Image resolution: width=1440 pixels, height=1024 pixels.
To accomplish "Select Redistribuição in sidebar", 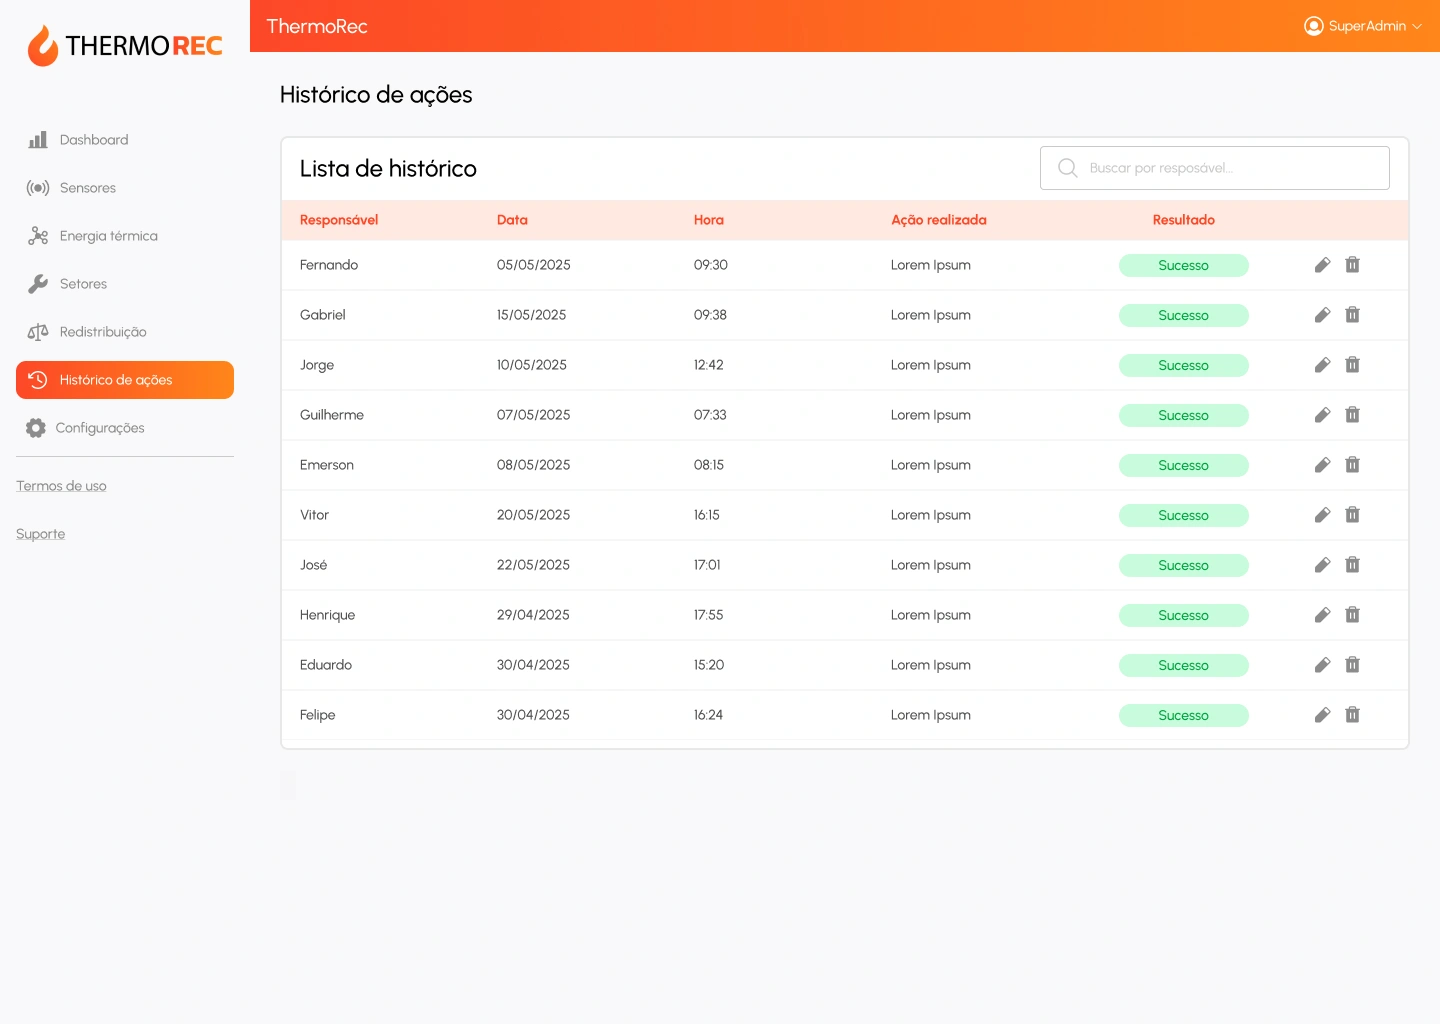I will tap(102, 332).
